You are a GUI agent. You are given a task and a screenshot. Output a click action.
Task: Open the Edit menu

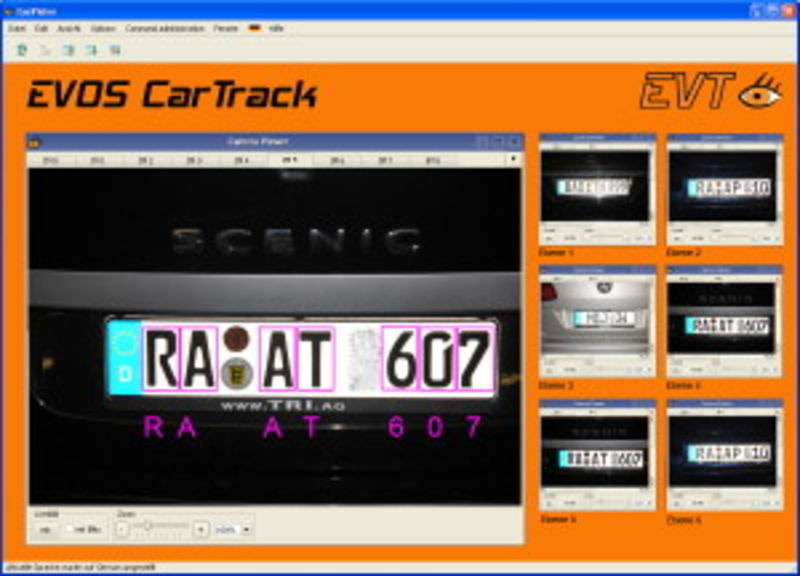click(x=41, y=29)
